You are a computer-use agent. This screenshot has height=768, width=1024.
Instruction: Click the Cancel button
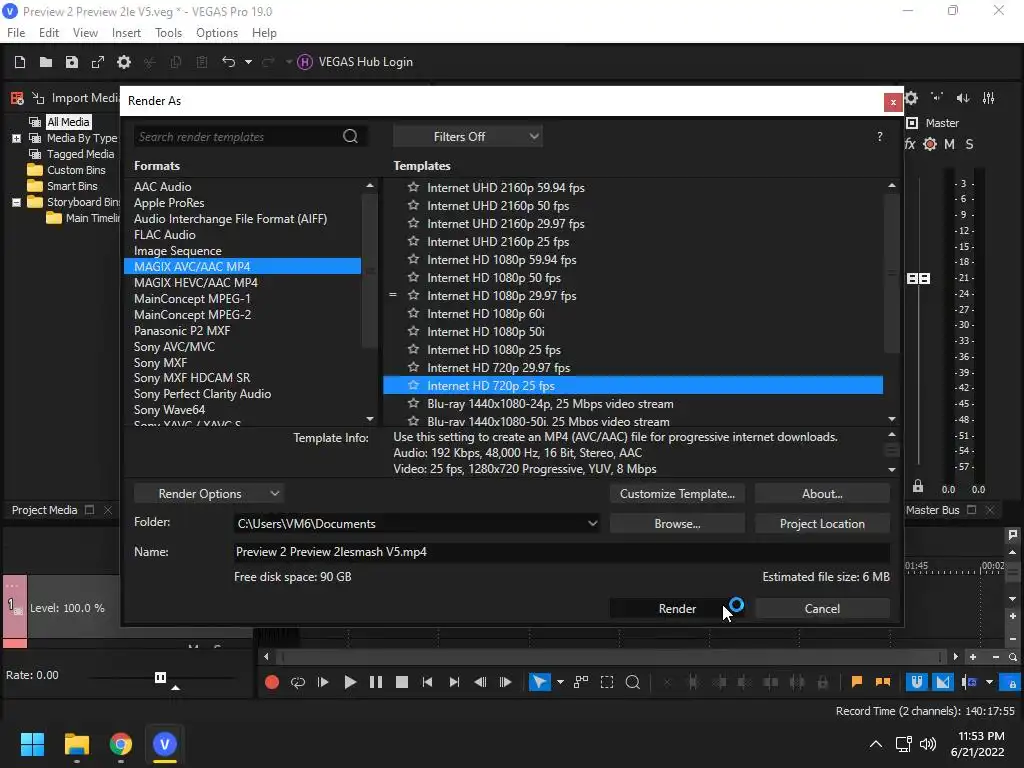(x=822, y=609)
